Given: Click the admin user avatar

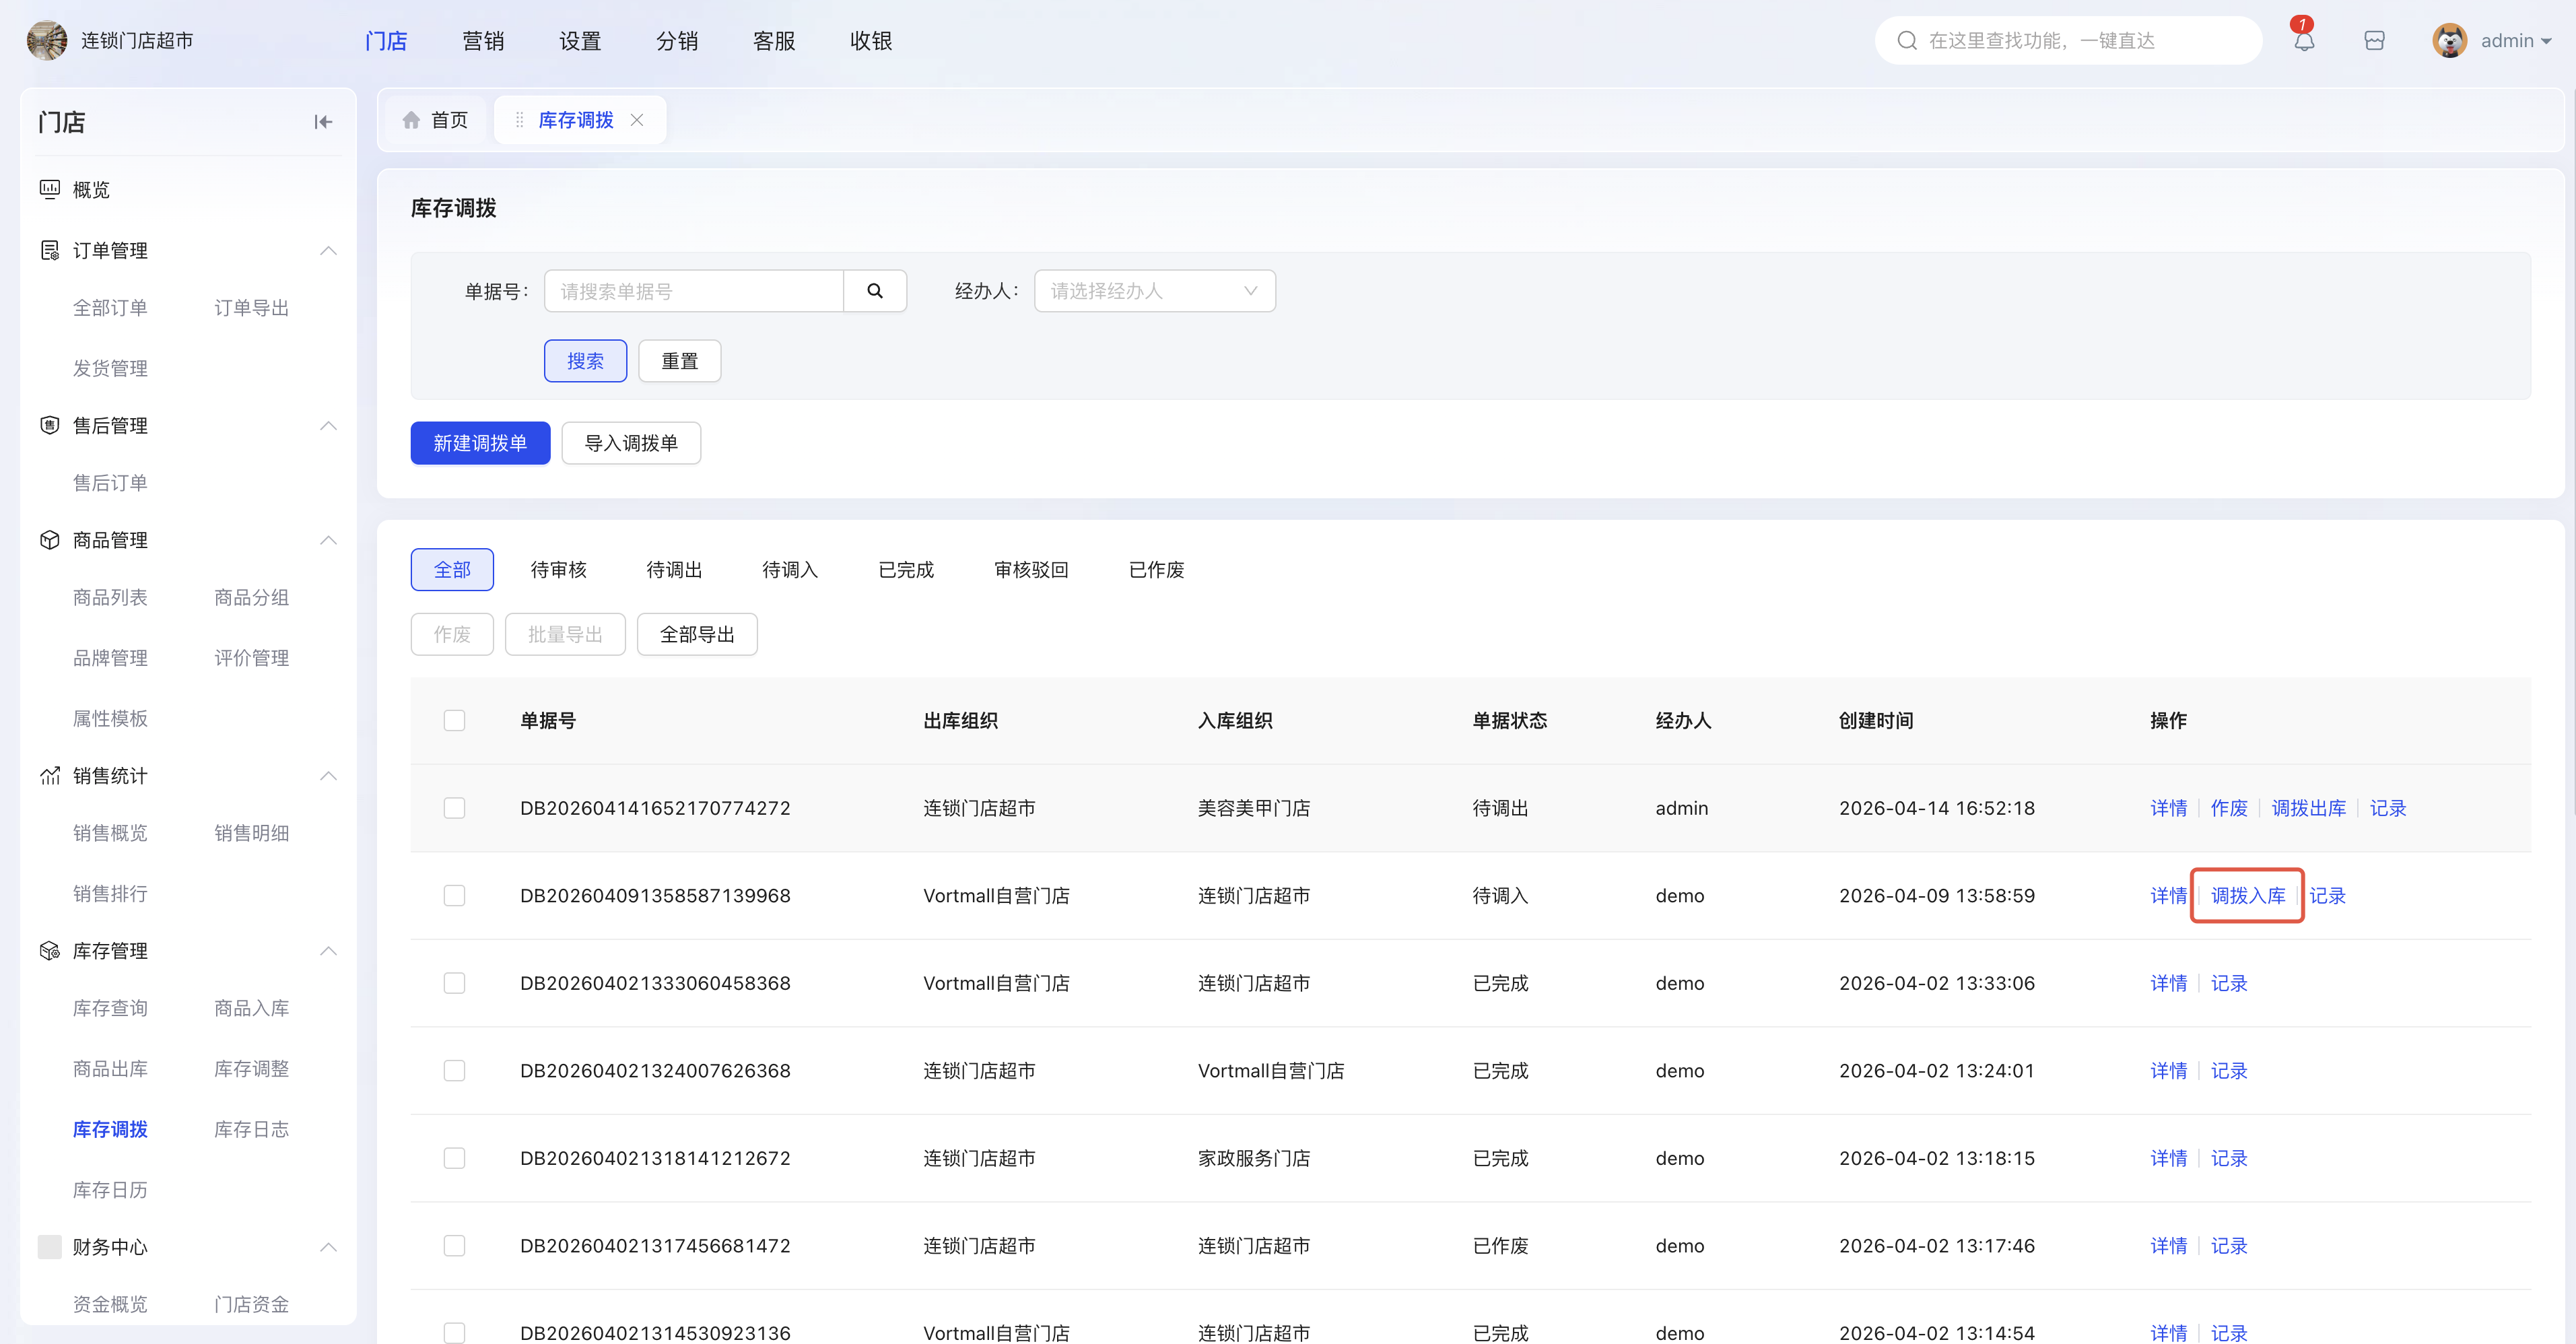Looking at the screenshot, I should pos(2449,41).
